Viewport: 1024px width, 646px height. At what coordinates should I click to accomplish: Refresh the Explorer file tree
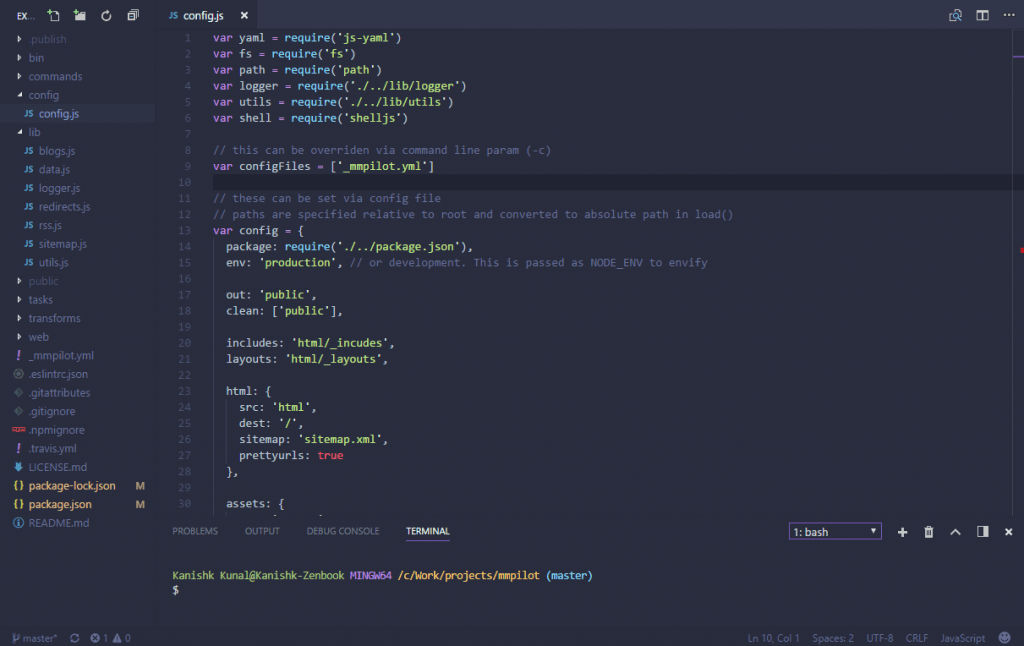click(x=105, y=15)
